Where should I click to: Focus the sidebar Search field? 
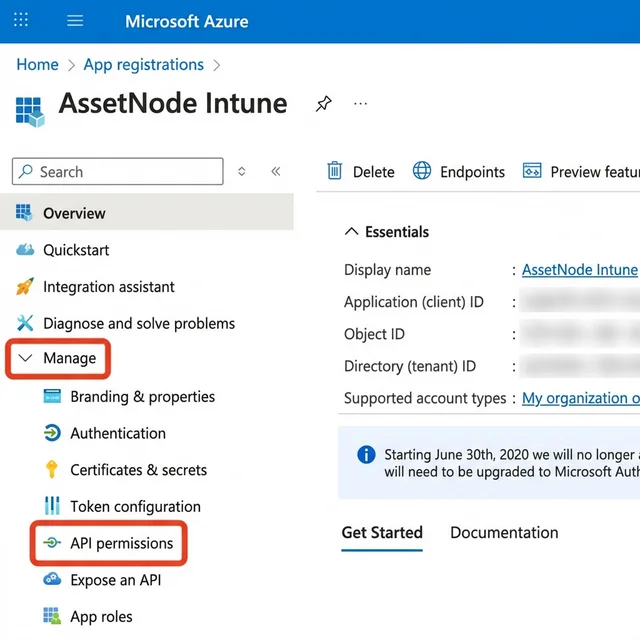coord(118,171)
